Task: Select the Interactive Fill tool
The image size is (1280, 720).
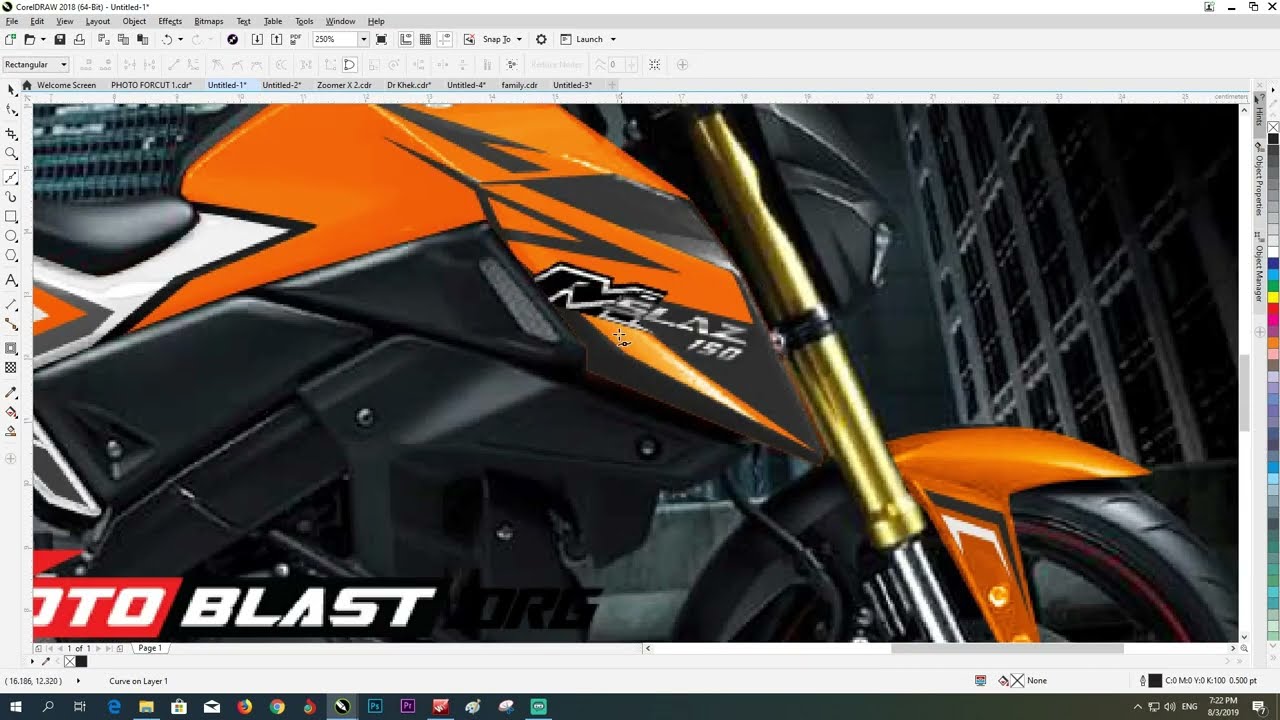Action: click(11, 412)
